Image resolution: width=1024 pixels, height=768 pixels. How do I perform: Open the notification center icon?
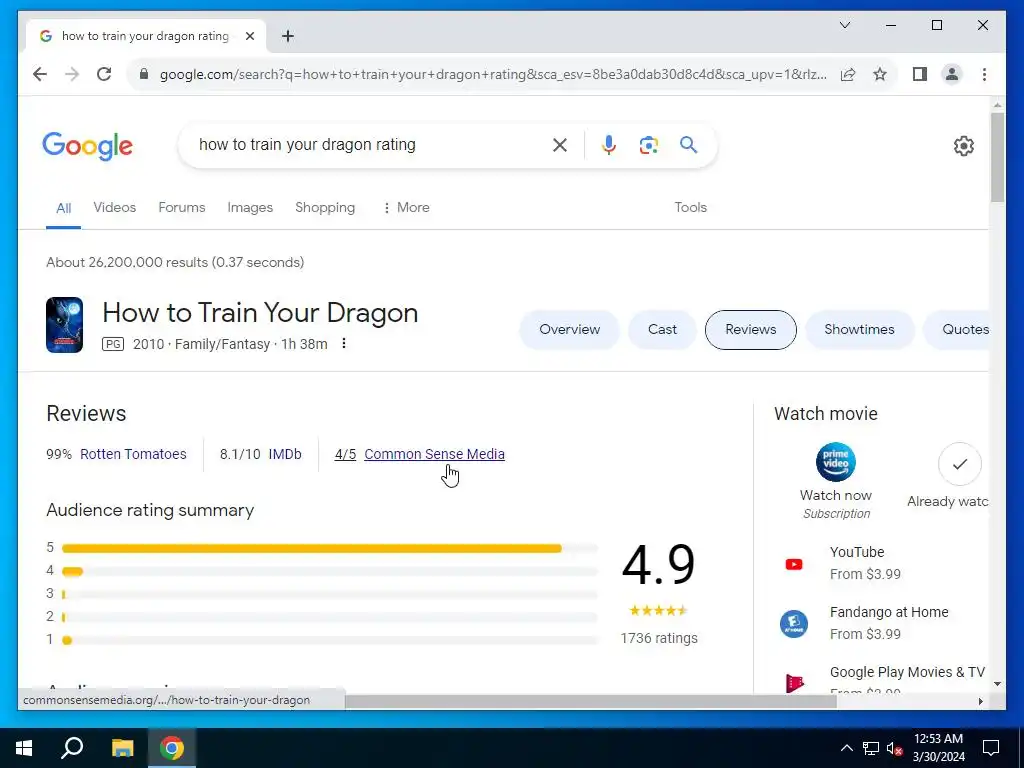pyautogui.click(x=991, y=748)
